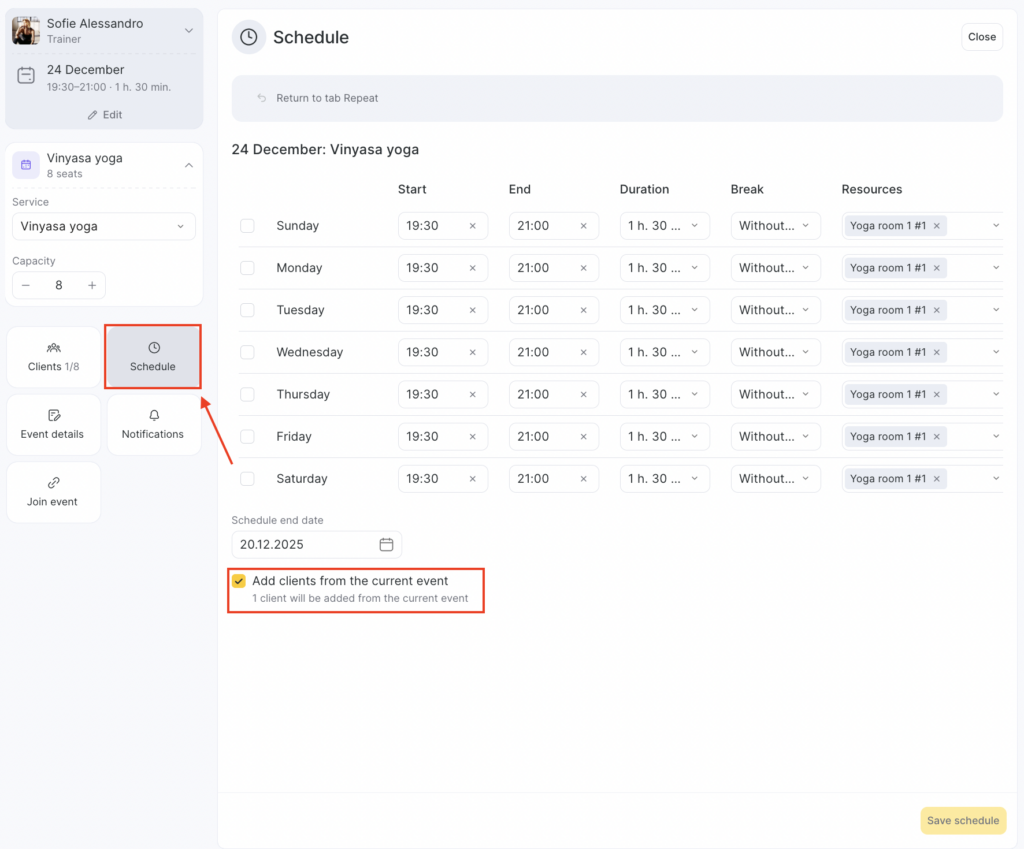1024x849 pixels.
Task: Remove Yoga room 1 #1 tag from Tuesday
Action: 937,310
